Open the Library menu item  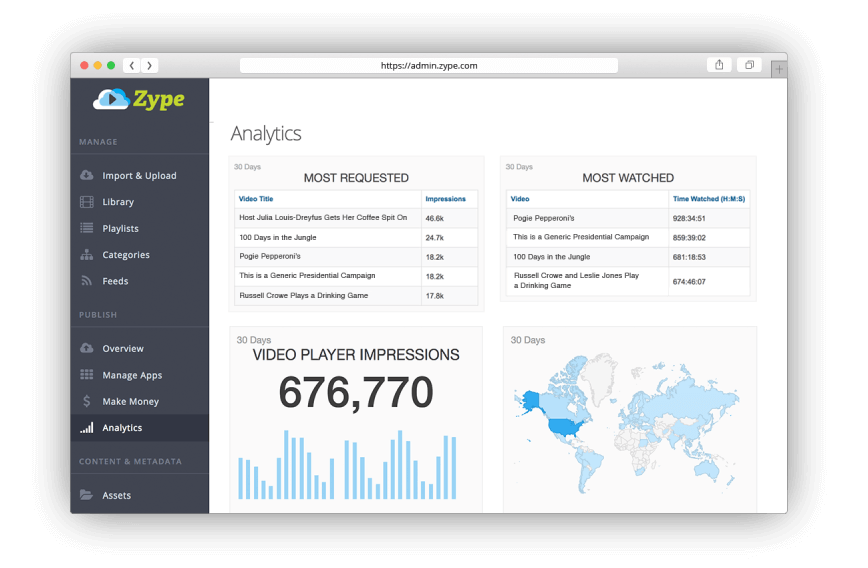[x=118, y=202]
